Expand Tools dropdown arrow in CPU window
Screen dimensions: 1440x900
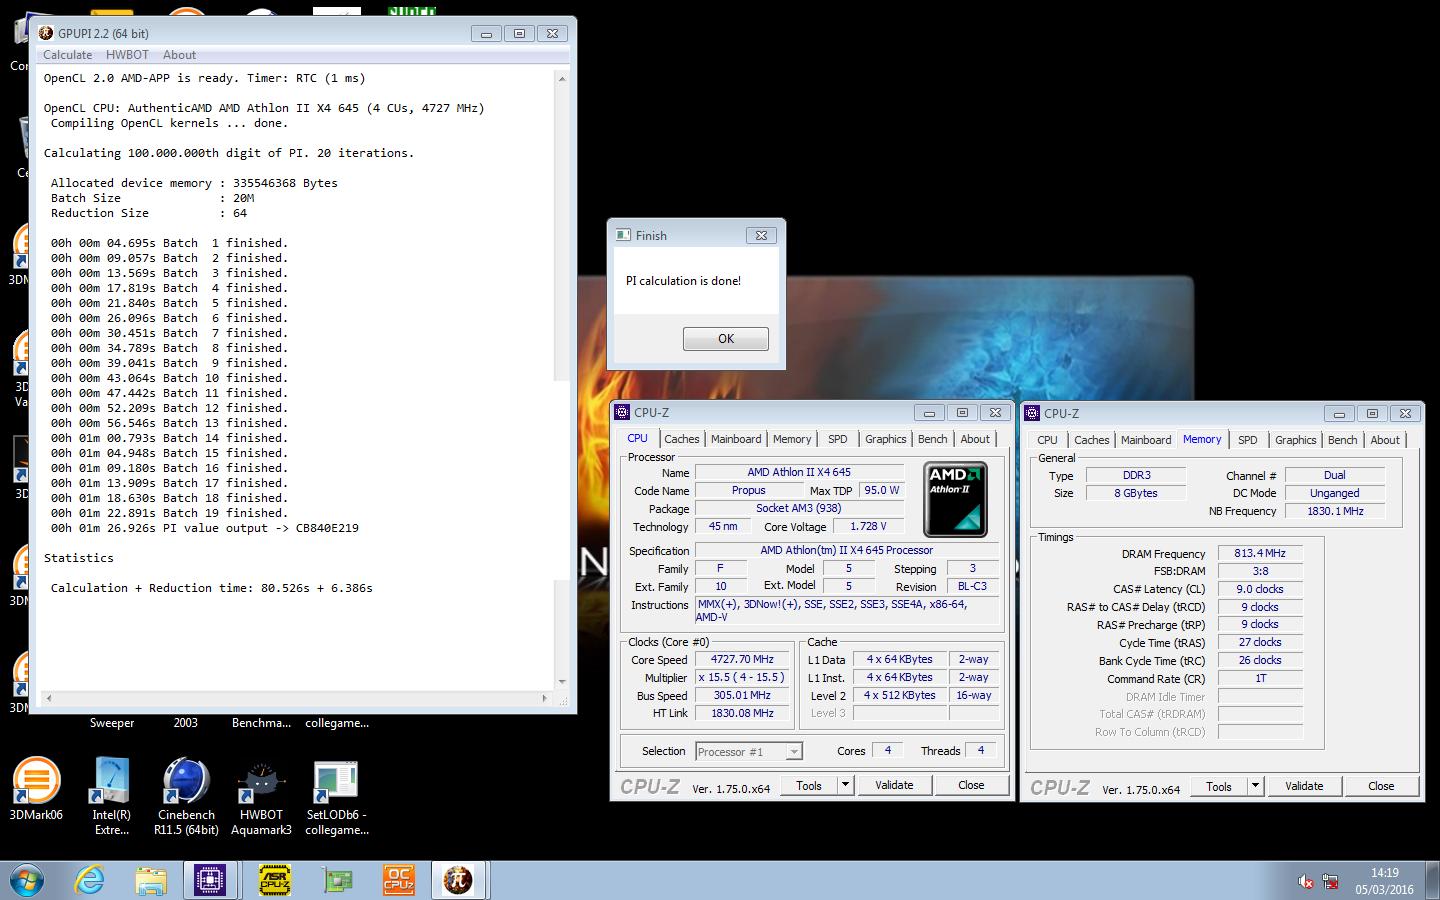click(x=845, y=785)
